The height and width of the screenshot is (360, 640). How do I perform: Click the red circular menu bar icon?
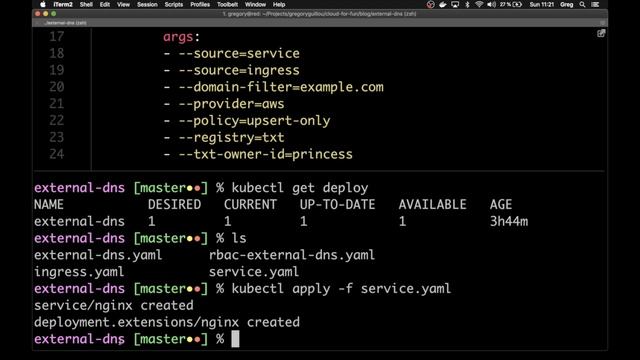coord(431,4)
